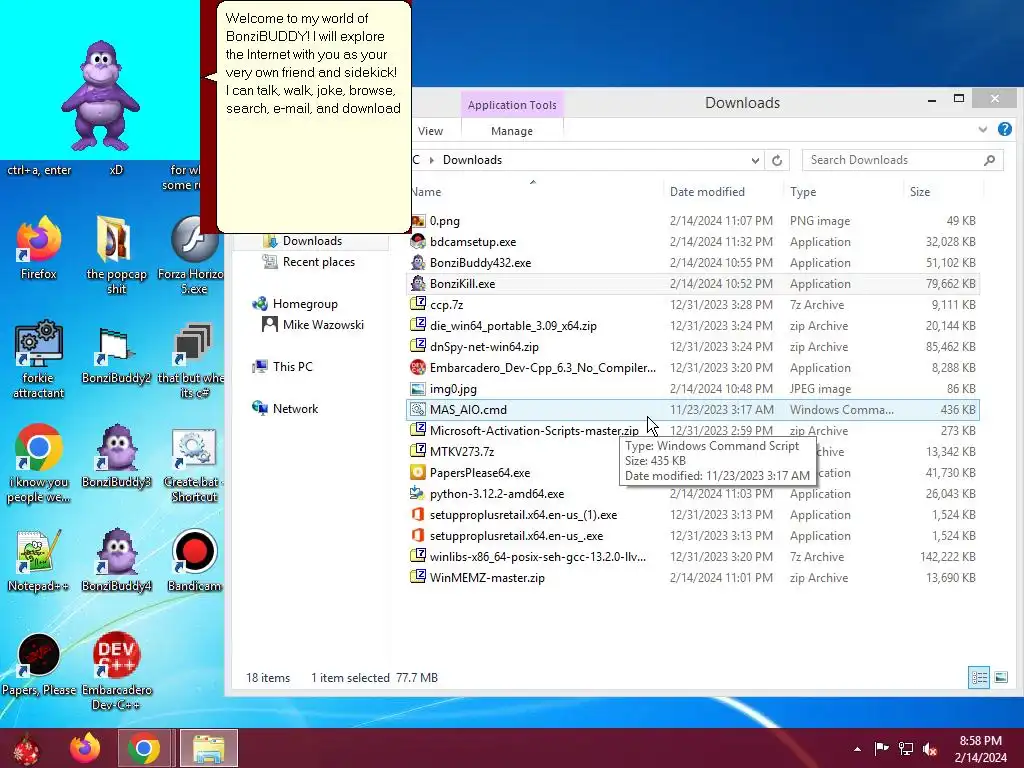
Task: Open 'the popcap shit' folder icon
Action: pos(116,253)
